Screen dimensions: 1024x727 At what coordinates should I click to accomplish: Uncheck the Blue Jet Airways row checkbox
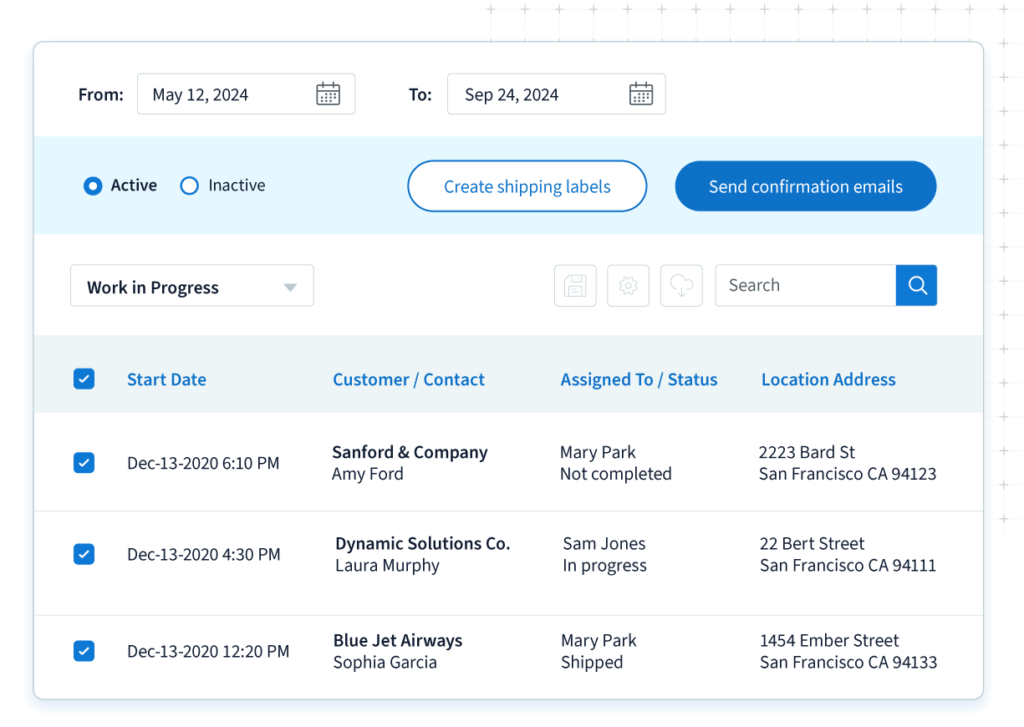tap(84, 651)
